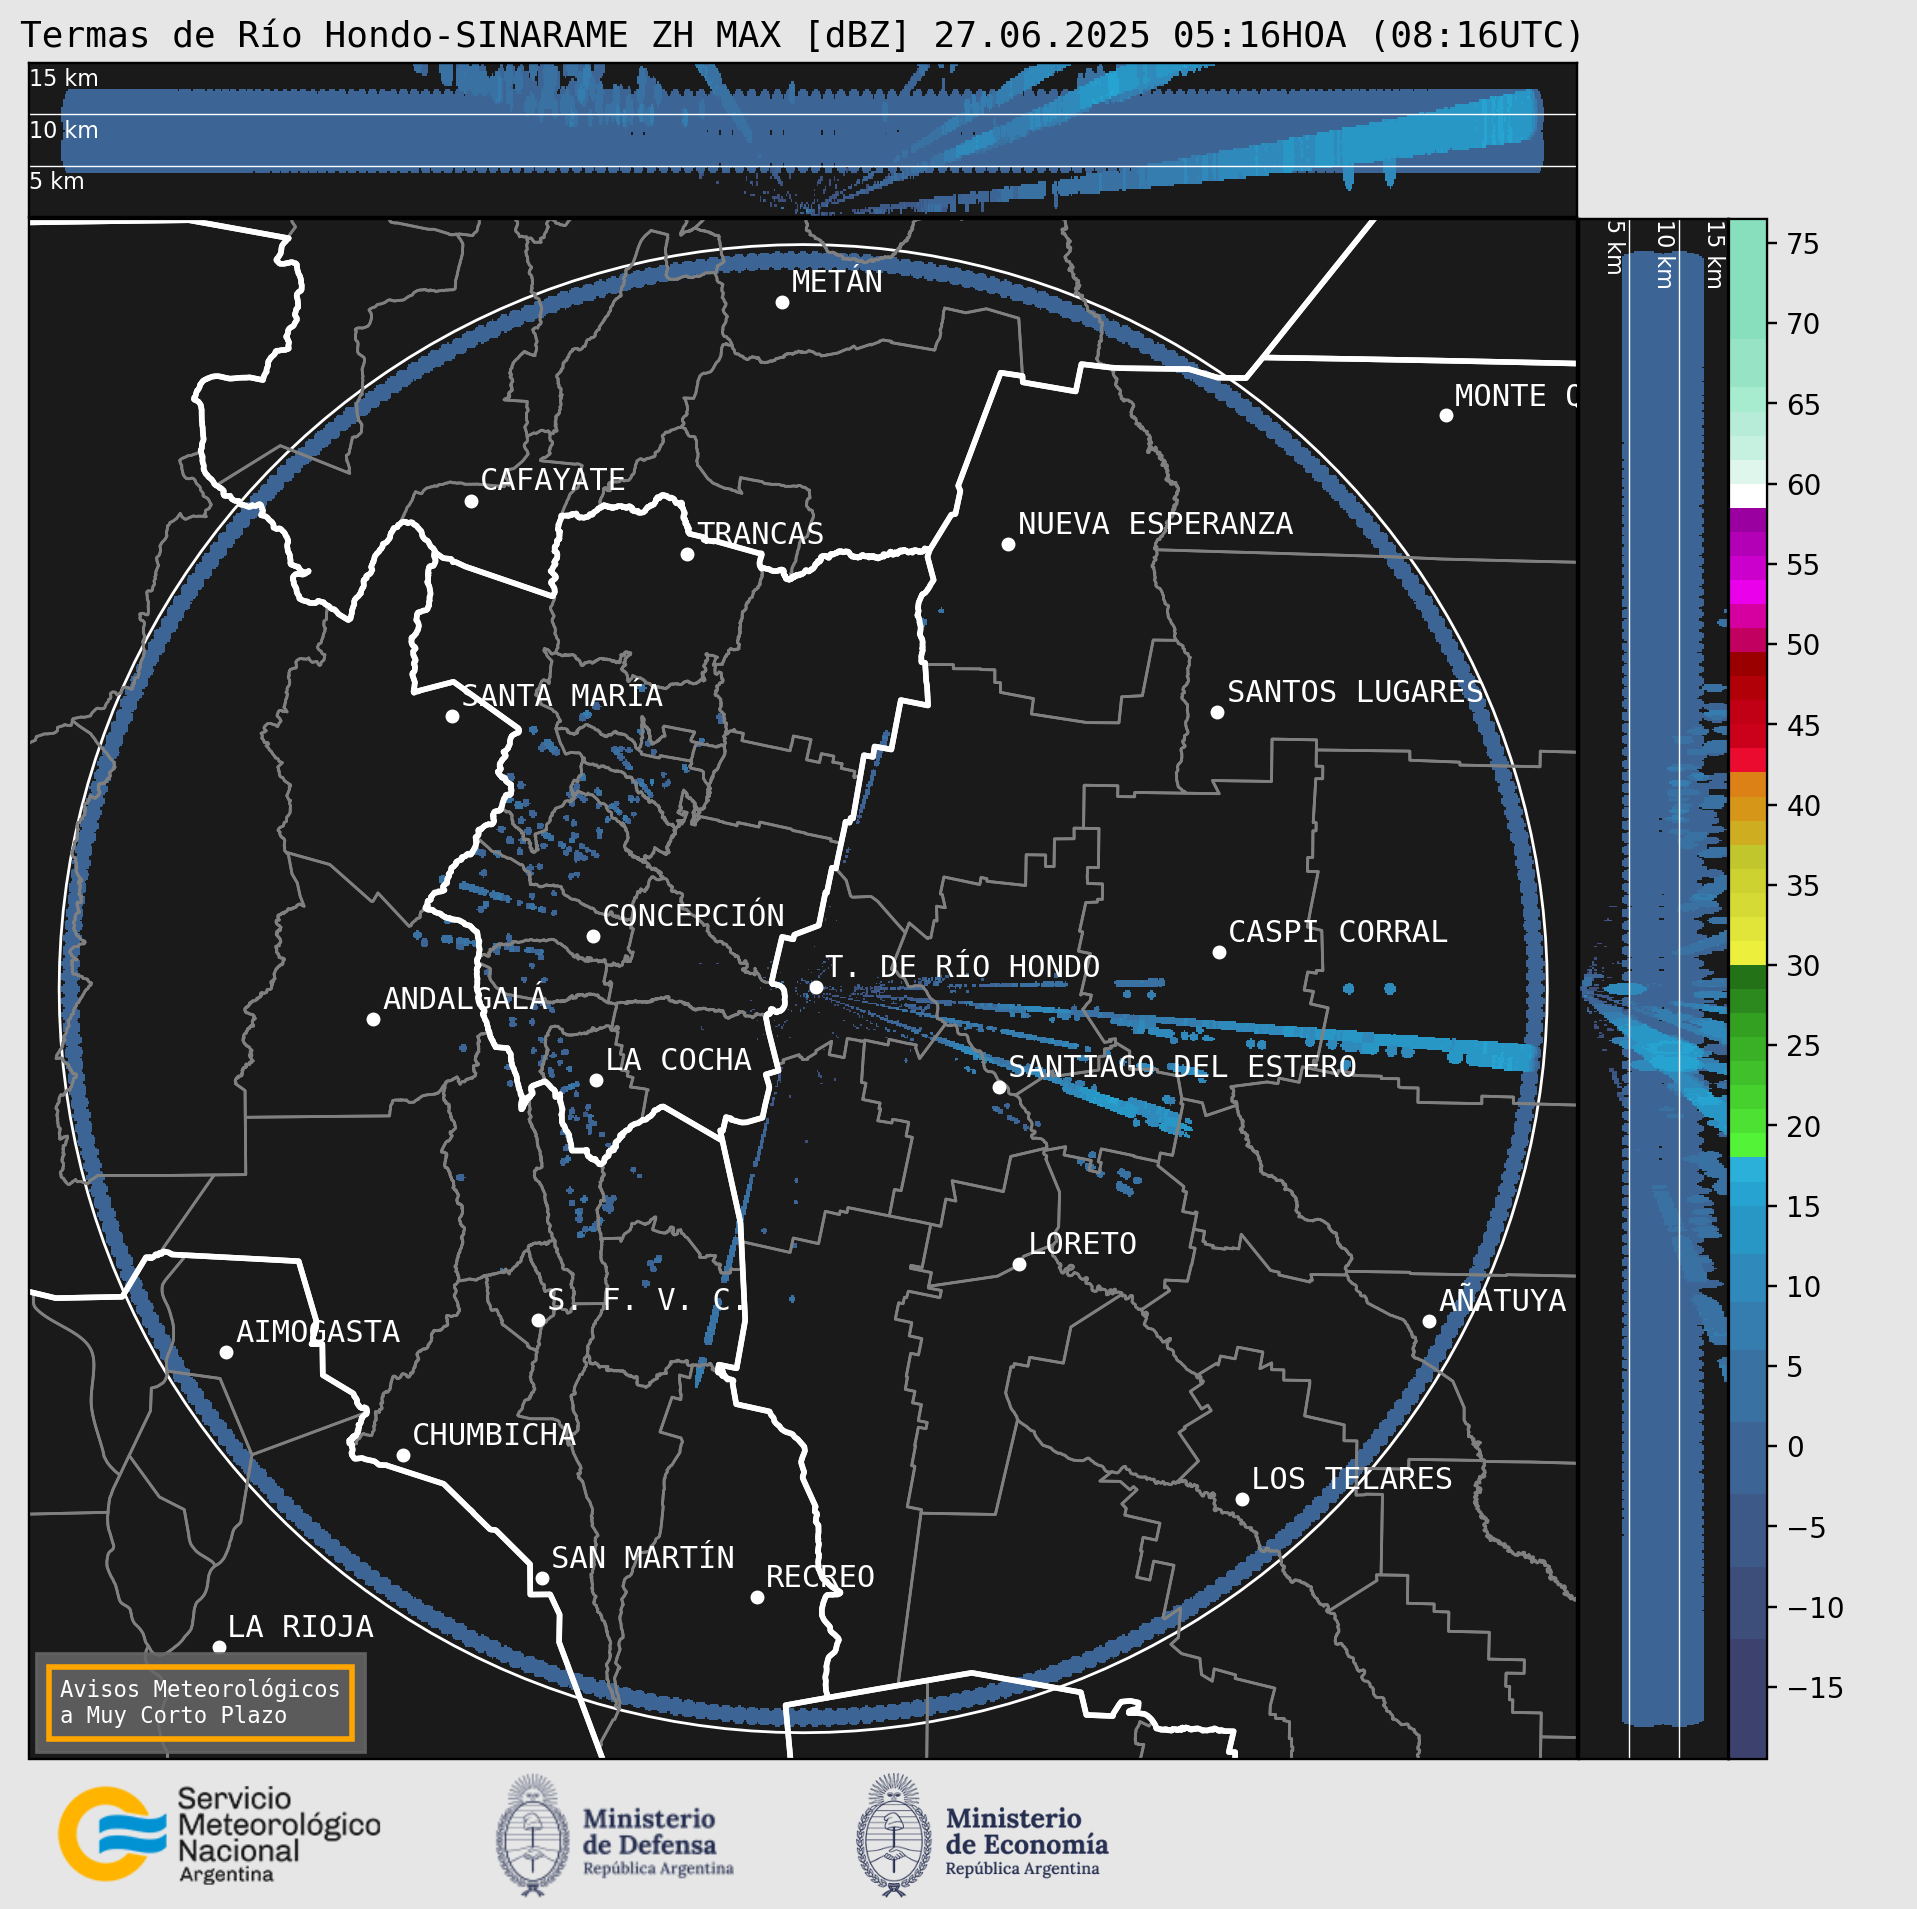Click the CHUMBICHA city marker

pos(403,1455)
